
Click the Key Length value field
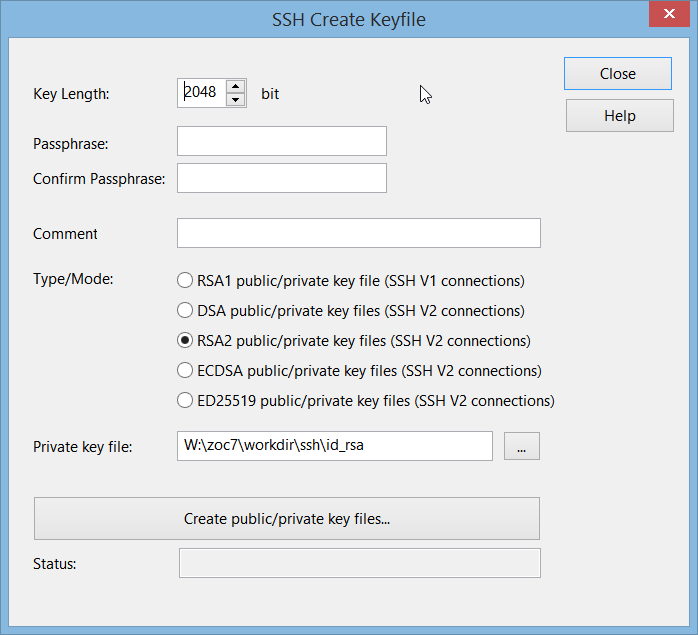203,92
